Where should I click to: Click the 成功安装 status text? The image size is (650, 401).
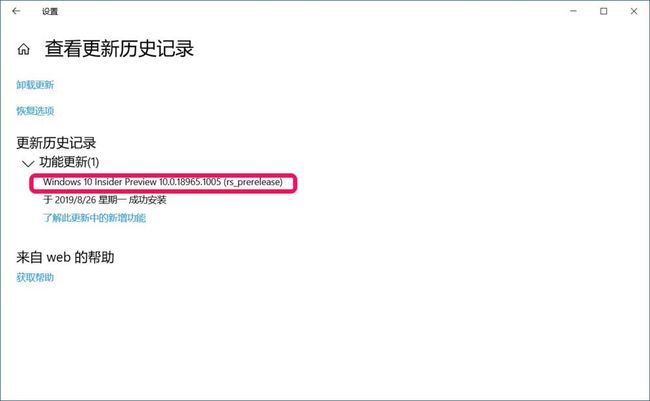click(x=147, y=200)
